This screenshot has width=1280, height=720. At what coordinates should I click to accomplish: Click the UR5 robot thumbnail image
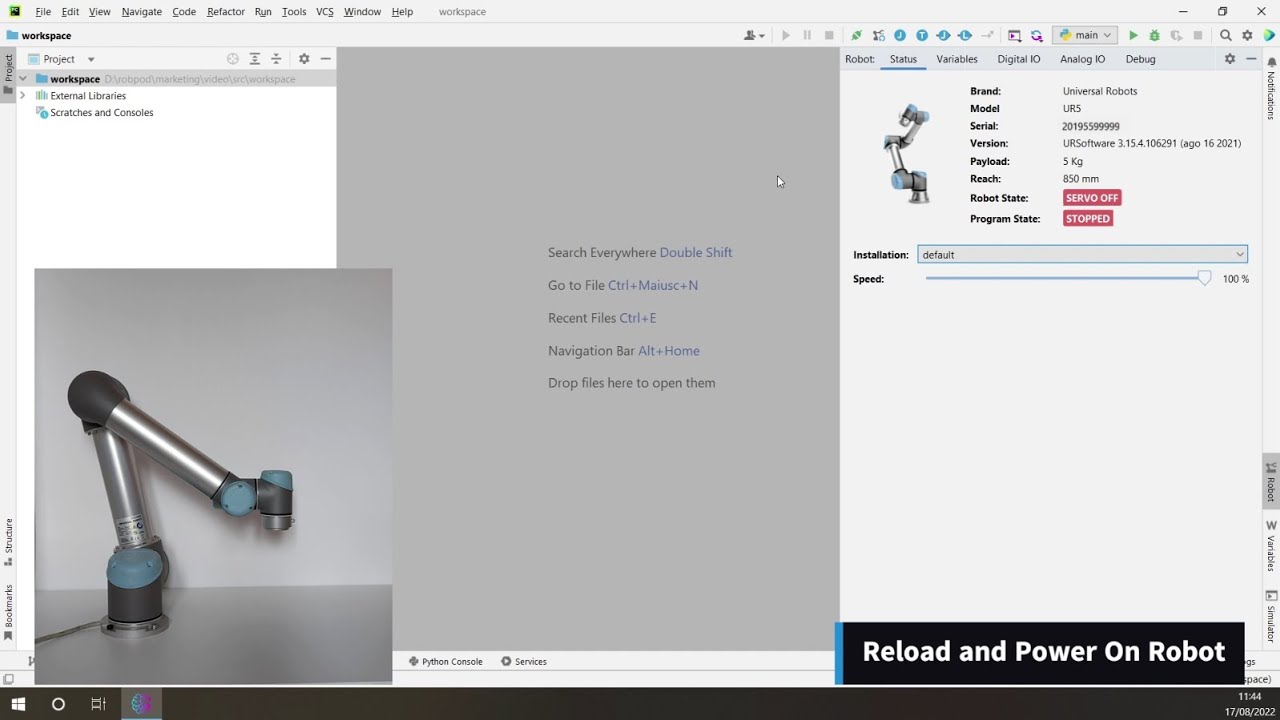click(x=908, y=154)
